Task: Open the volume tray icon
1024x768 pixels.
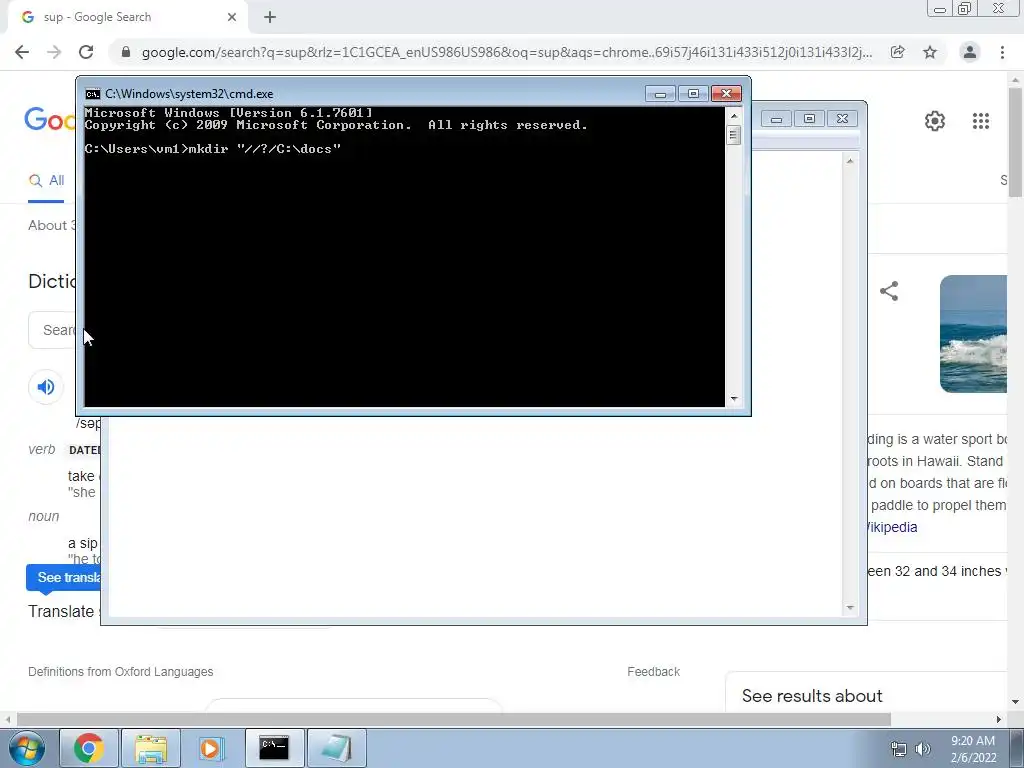Action: pos(923,749)
